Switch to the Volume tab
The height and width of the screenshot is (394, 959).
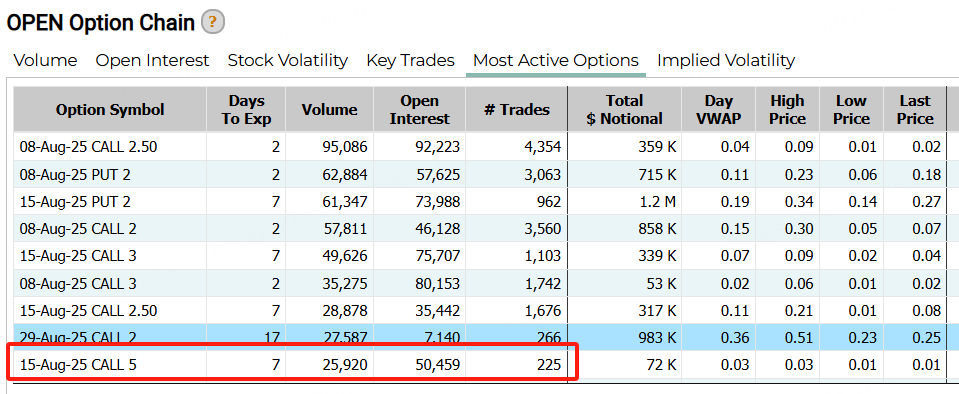(x=45, y=61)
